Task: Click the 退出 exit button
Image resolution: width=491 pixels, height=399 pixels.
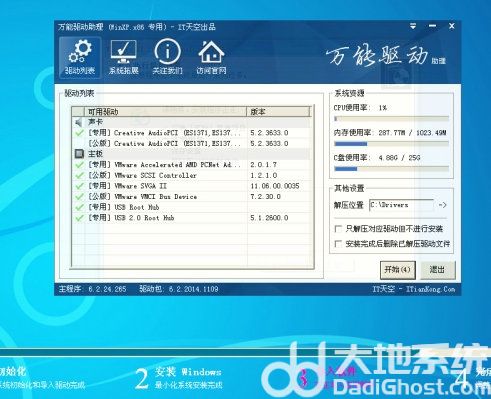Action: [437, 270]
